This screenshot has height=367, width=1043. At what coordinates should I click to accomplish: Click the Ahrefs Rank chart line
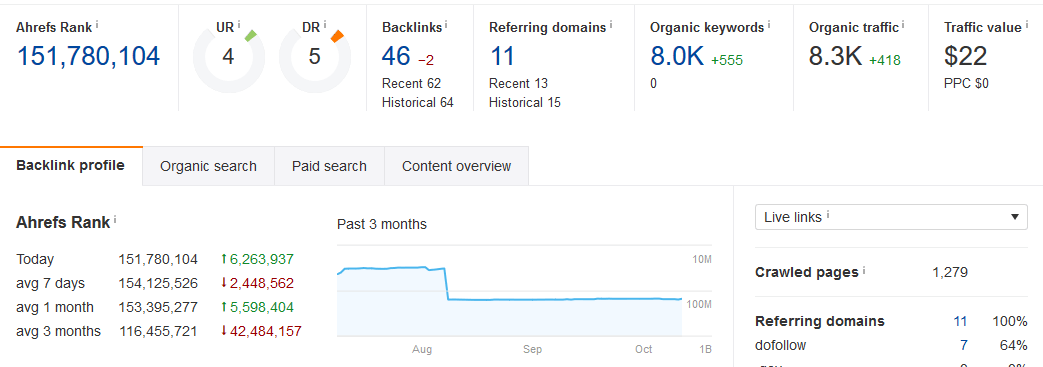point(565,300)
